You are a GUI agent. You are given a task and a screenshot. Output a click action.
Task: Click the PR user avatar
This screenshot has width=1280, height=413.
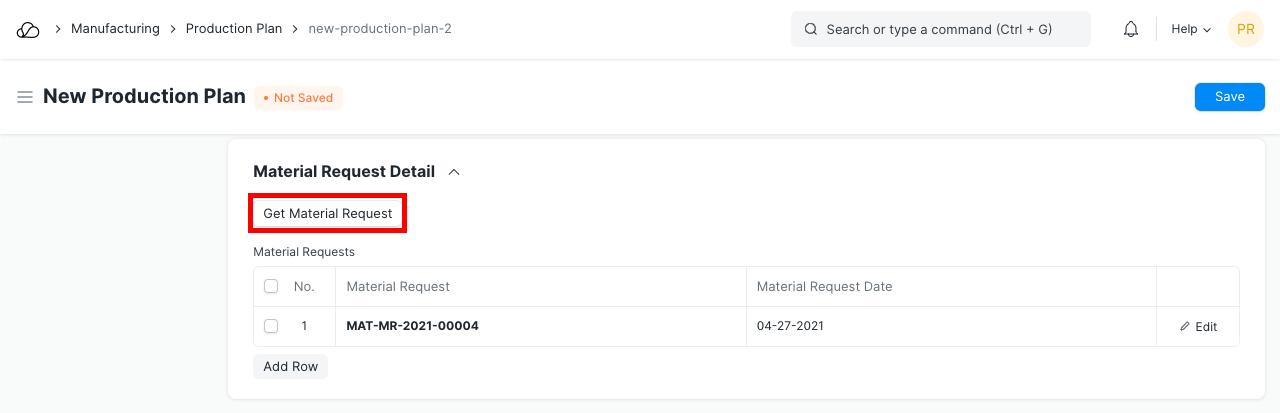[x=1245, y=30]
